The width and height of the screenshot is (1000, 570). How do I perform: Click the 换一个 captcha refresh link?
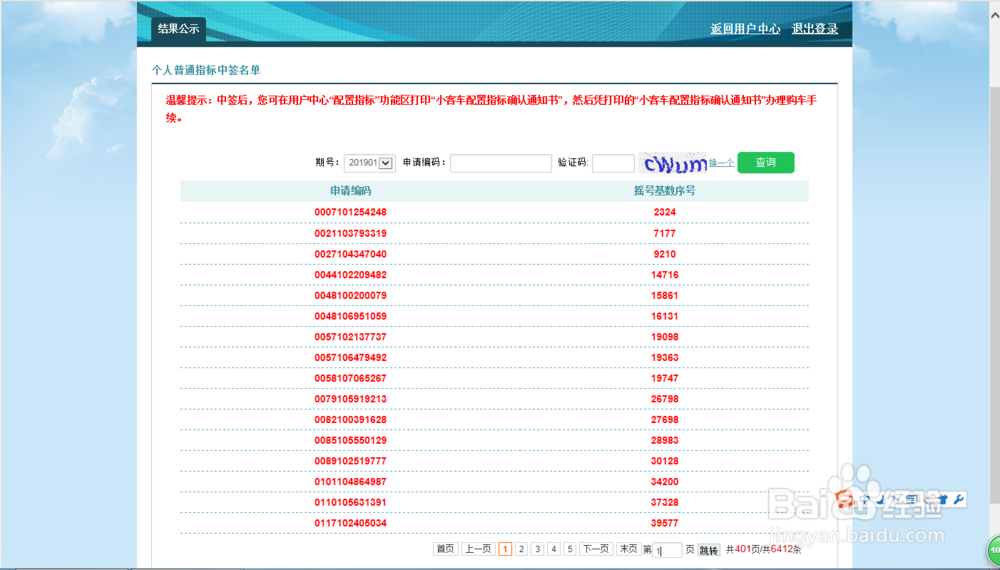pos(721,163)
